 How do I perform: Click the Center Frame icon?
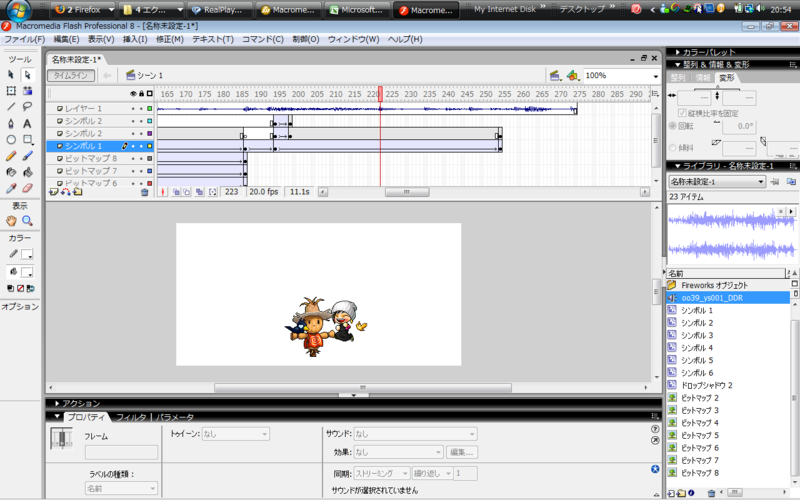(163, 192)
